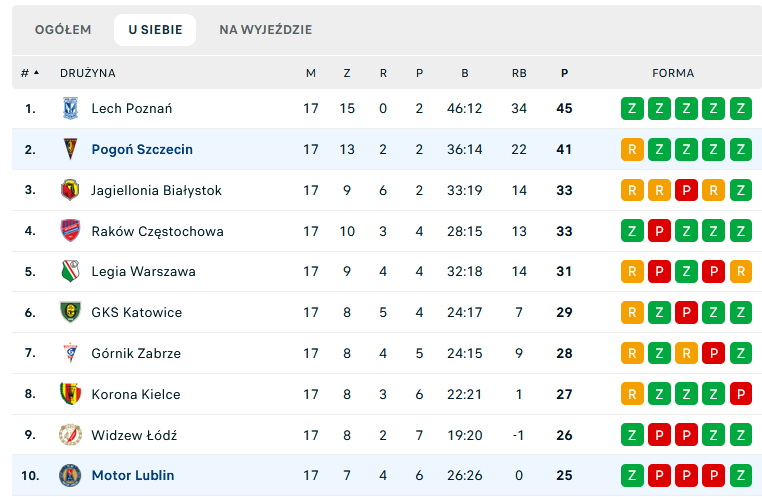This screenshot has height=497, width=762.
Task: Click the Legia Warszawa club crest
Action: 70,271
